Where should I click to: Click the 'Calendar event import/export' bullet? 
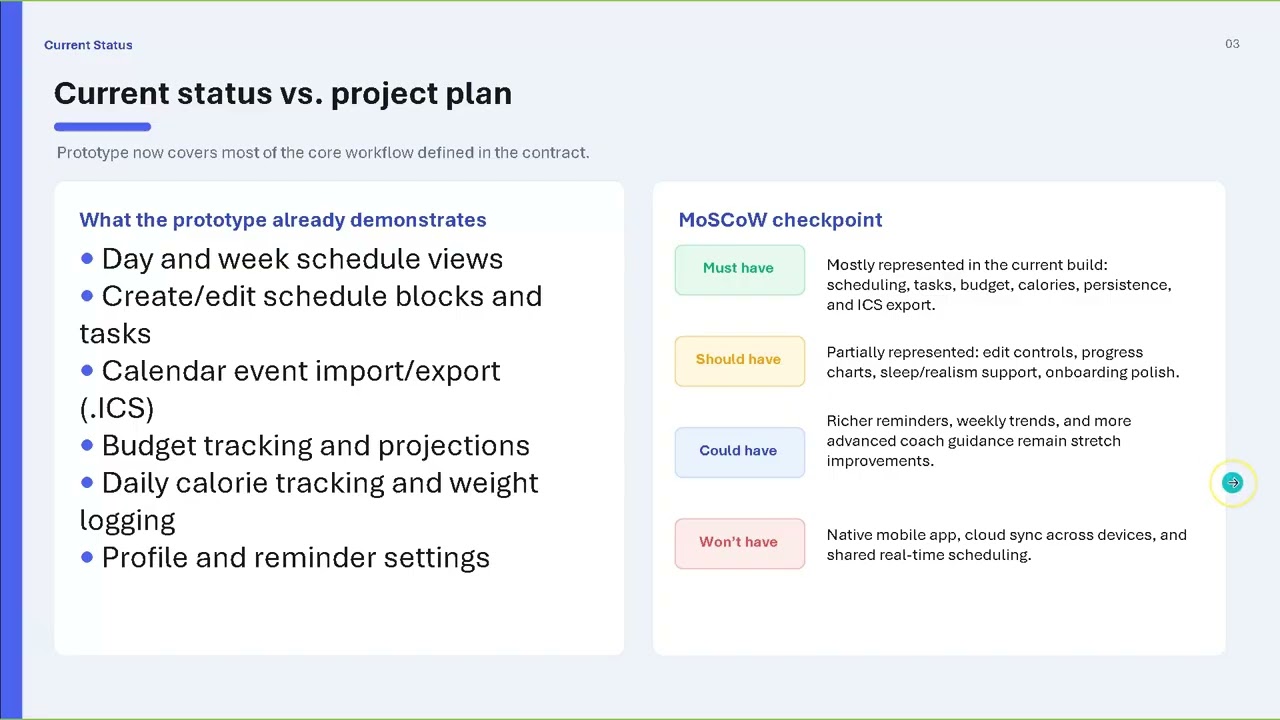tap(290, 389)
